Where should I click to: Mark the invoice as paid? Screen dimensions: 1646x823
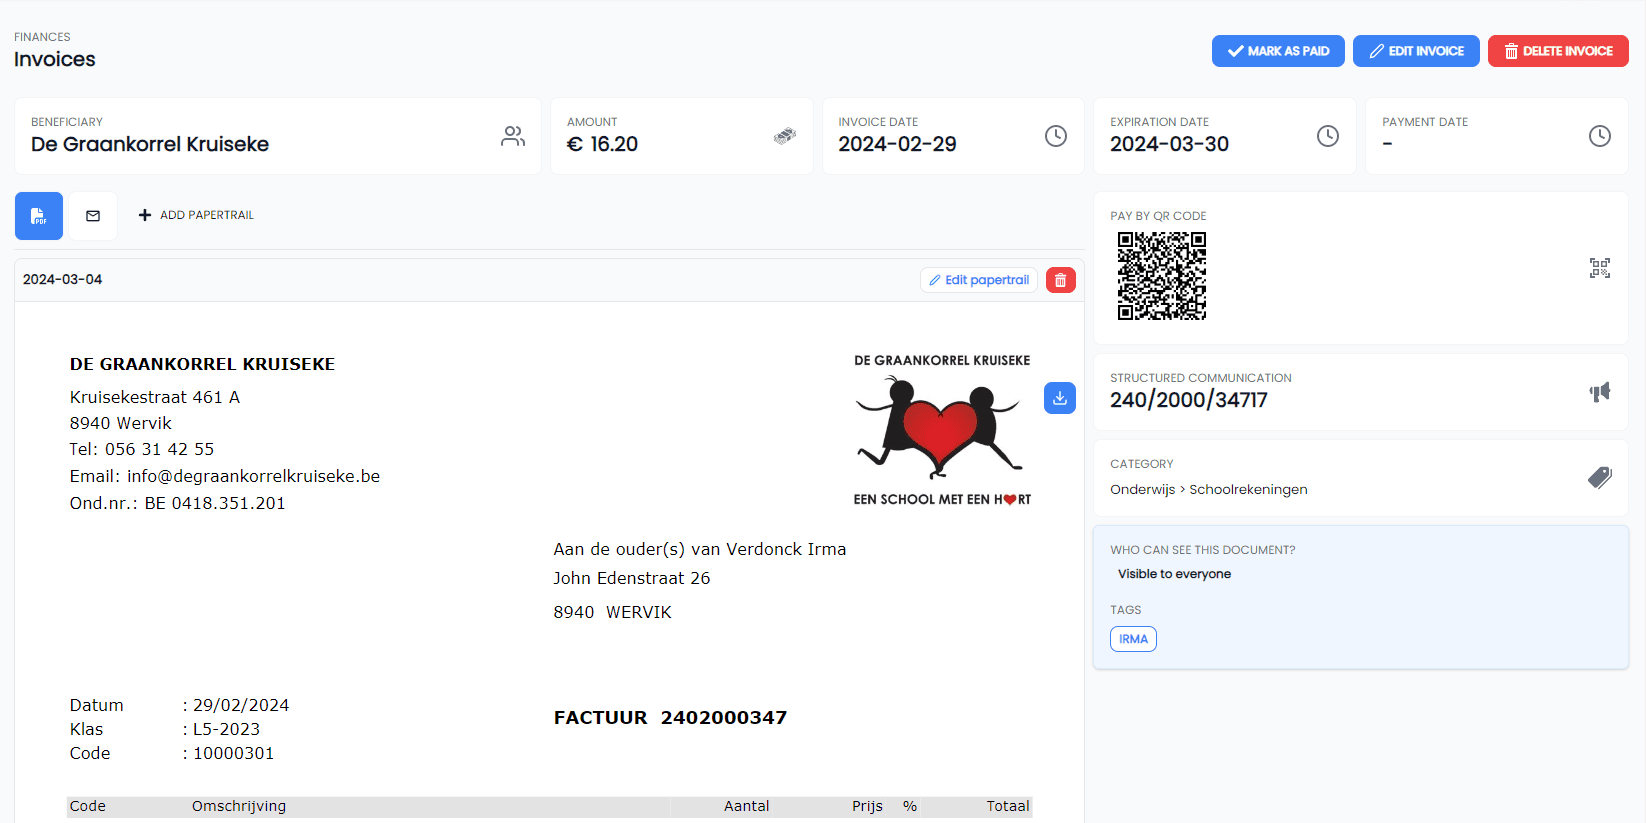(x=1278, y=51)
